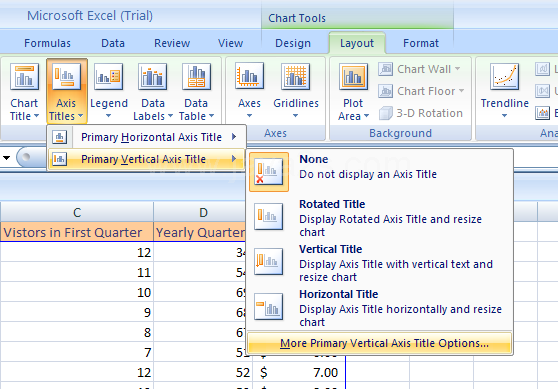Image resolution: width=558 pixels, height=389 pixels.
Task: Click the Primary Horizontal Axis Title icon
Action: point(60,137)
